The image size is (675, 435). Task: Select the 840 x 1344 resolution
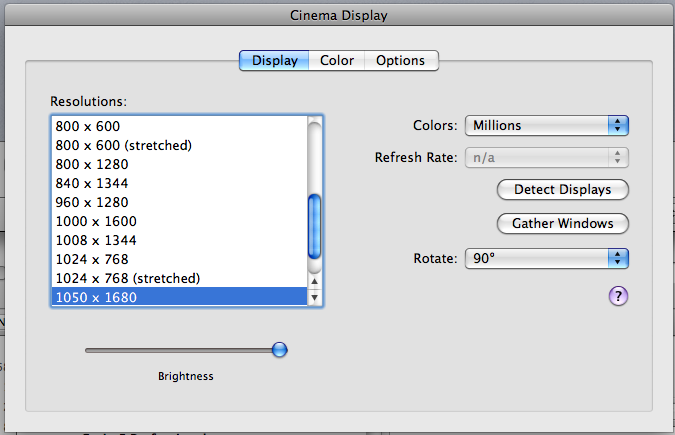pyautogui.click(x=180, y=183)
